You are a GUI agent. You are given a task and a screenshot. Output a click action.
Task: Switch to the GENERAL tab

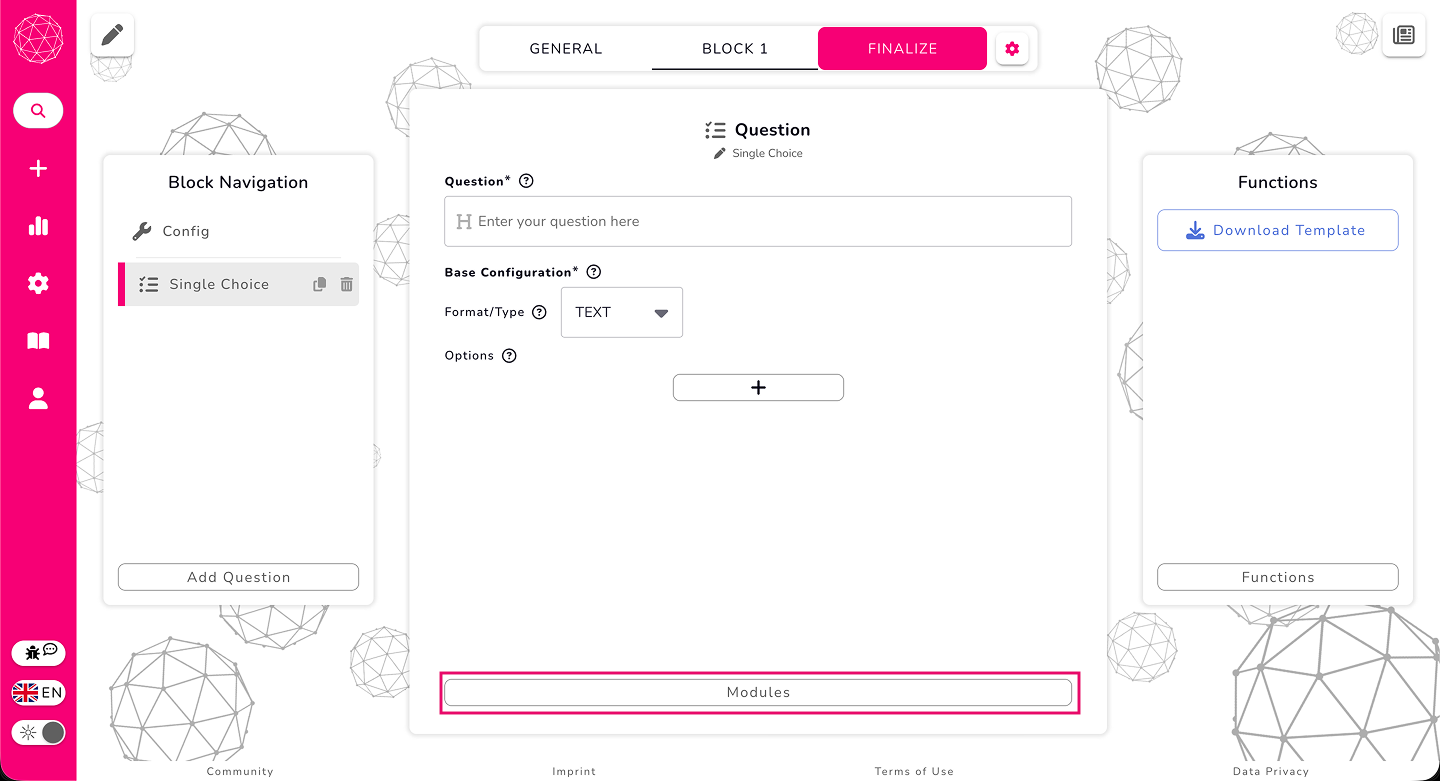pyautogui.click(x=565, y=48)
